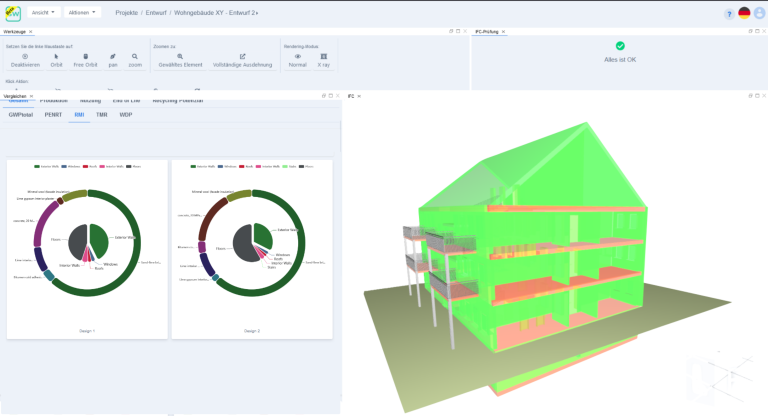
Task: Select the PENRT indicator tab
Action: click(53, 115)
